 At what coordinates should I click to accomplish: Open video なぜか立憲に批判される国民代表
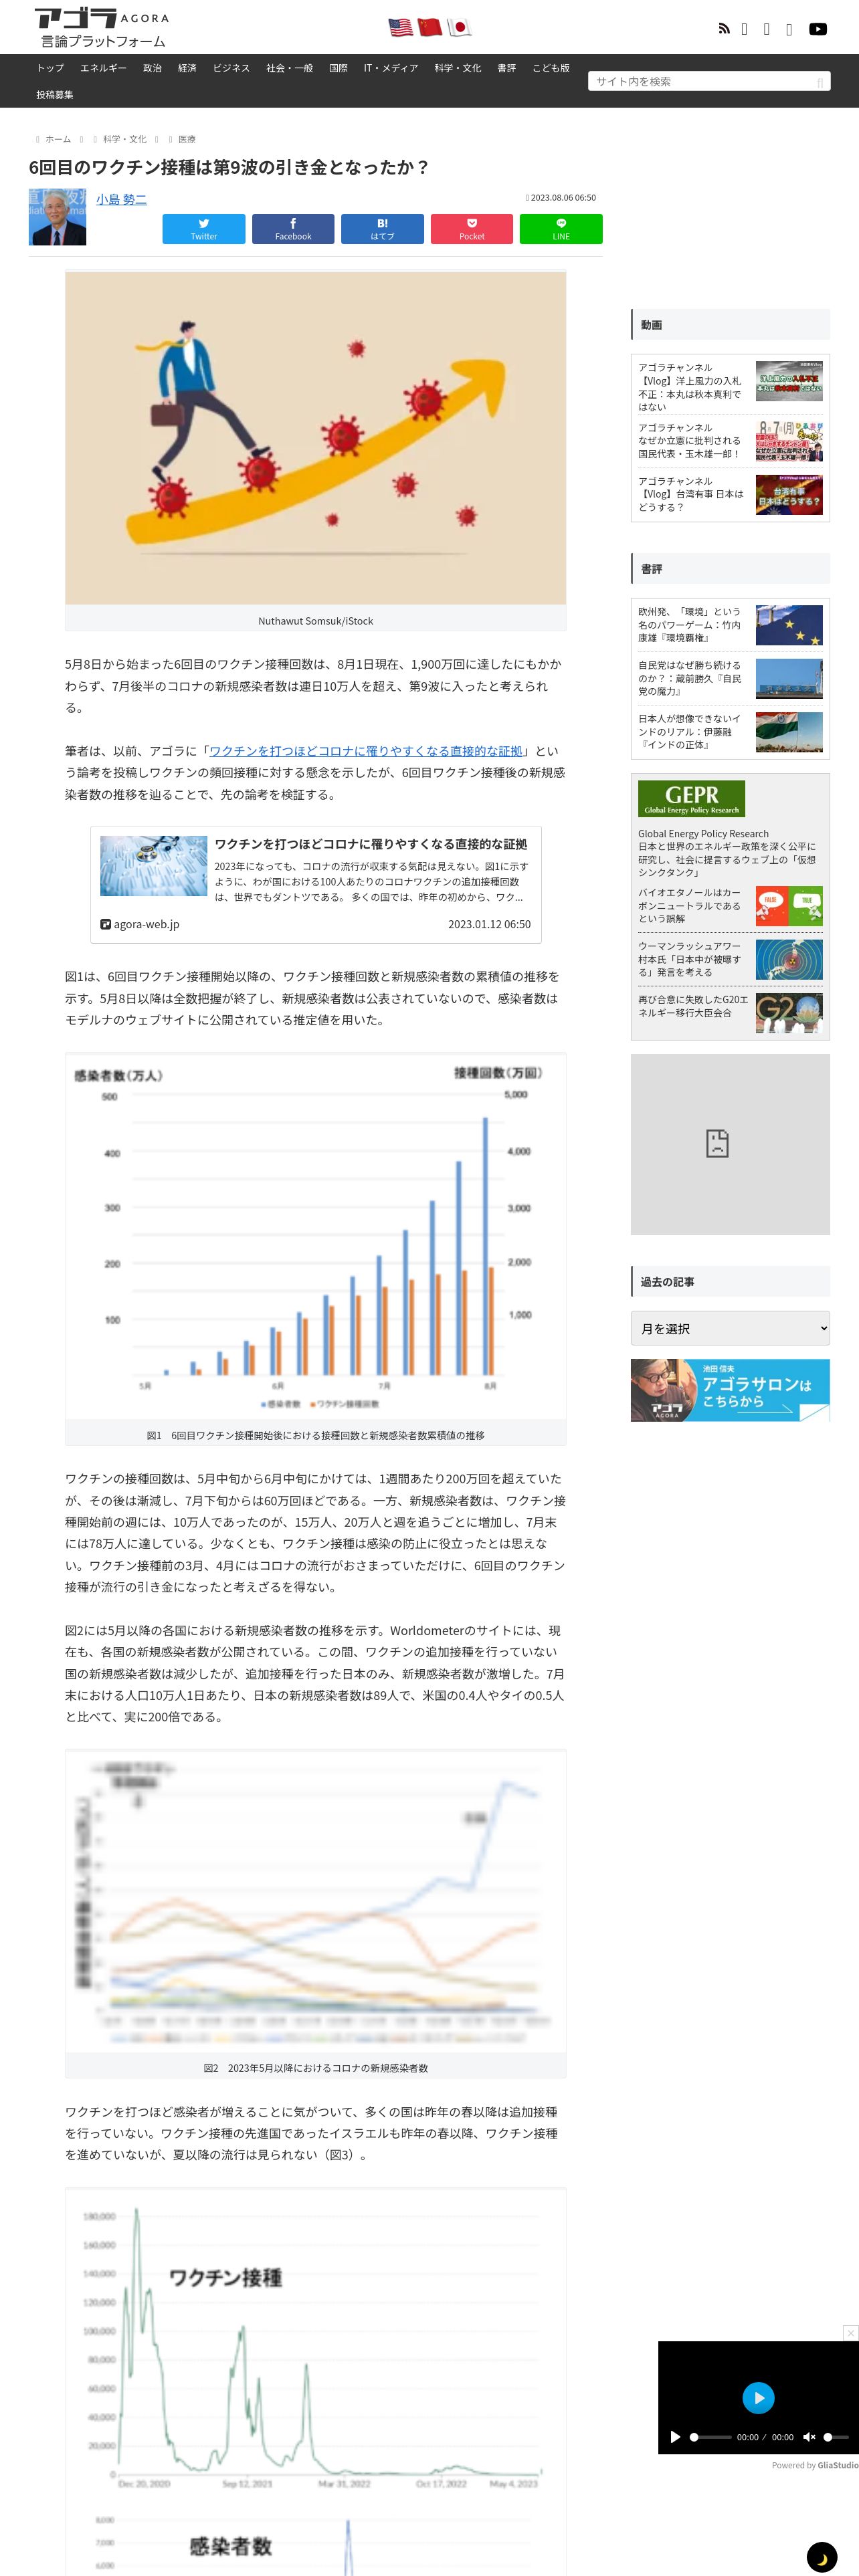[x=730, y=440]
